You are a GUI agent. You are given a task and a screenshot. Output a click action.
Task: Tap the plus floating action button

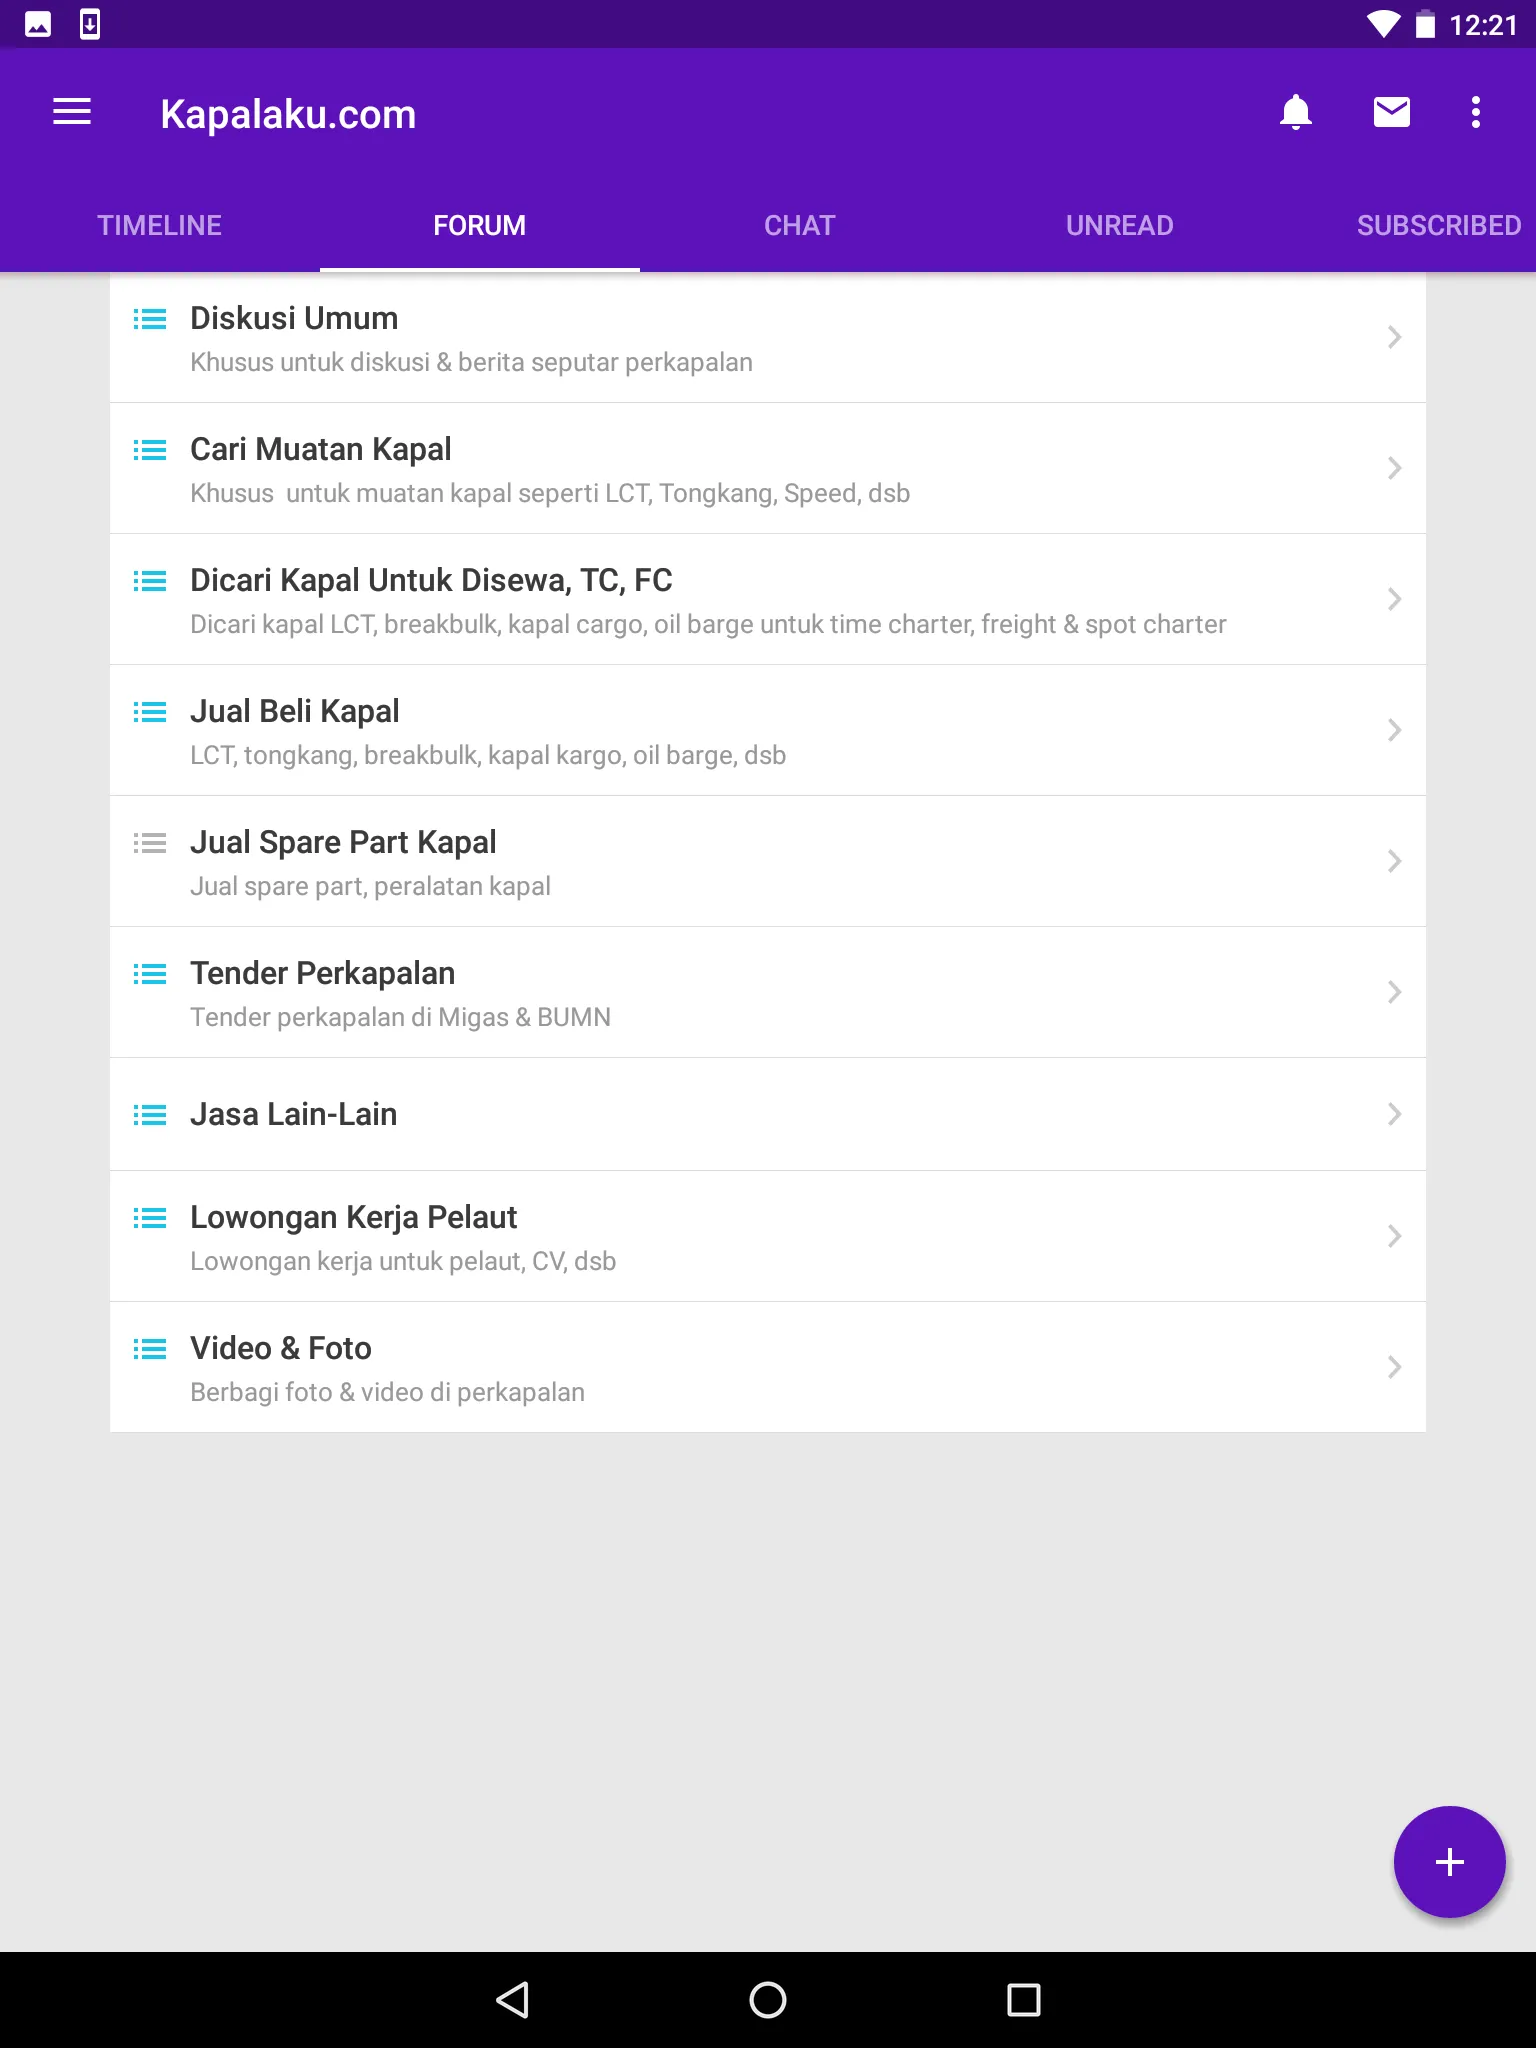(1450, 1862)
